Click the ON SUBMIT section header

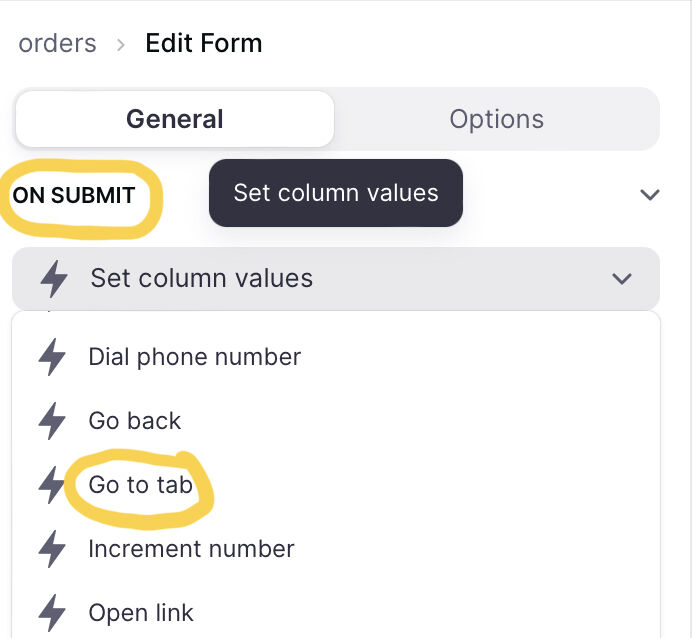(74, 195)
